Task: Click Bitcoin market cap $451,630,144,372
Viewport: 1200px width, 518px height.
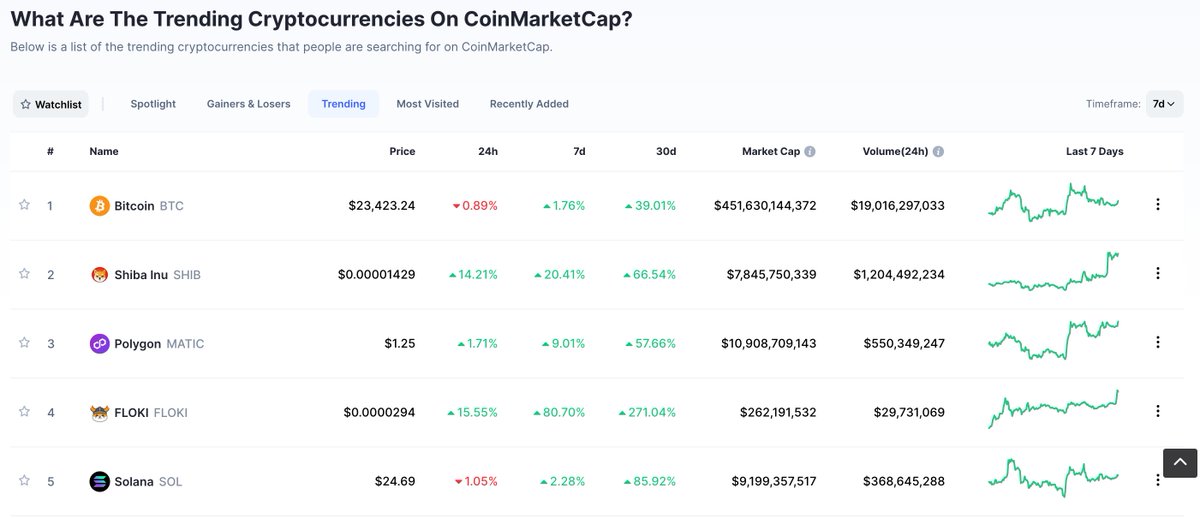Action: pyautogui.click(x=765, y=206)
